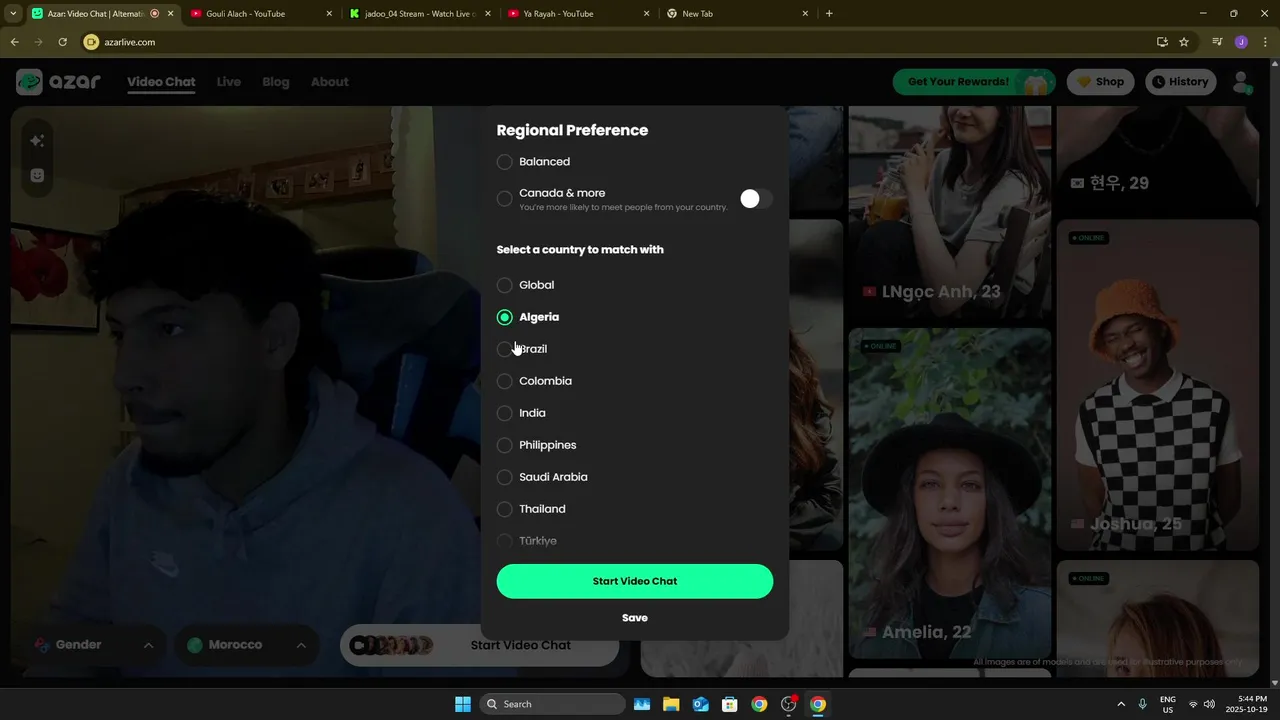Switch to the jadoo_04 Stream tab

tap(419, 14)
